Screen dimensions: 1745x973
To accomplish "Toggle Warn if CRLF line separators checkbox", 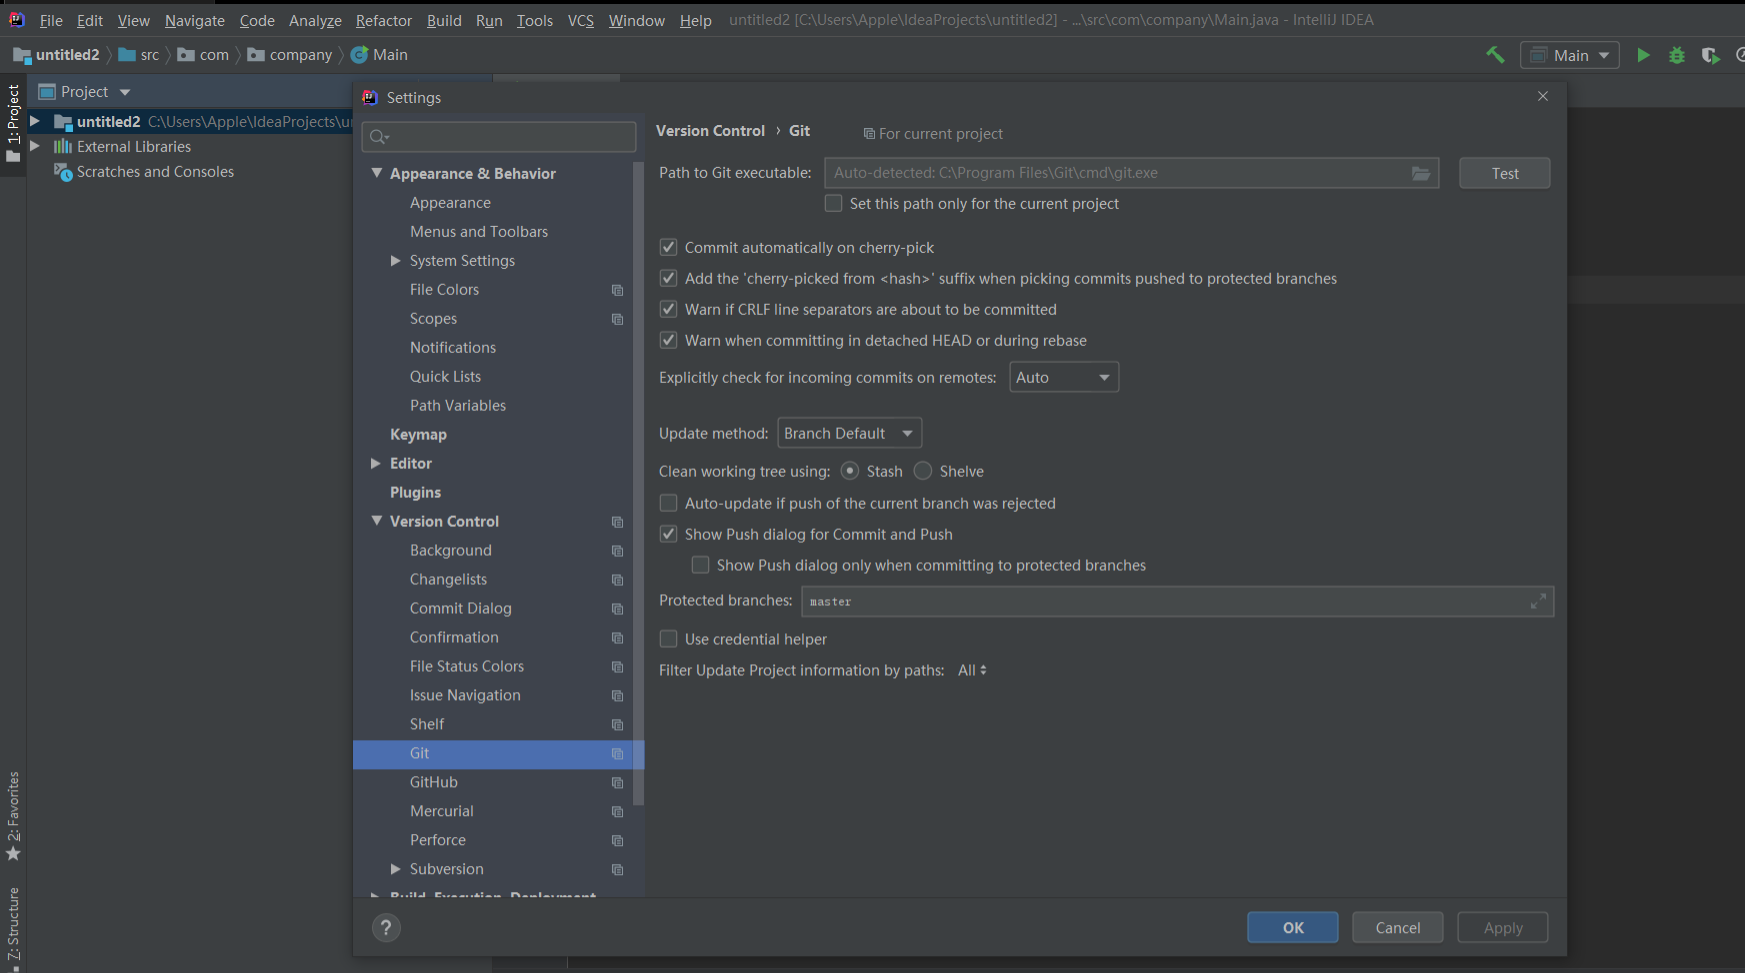I will click(668, 309).
